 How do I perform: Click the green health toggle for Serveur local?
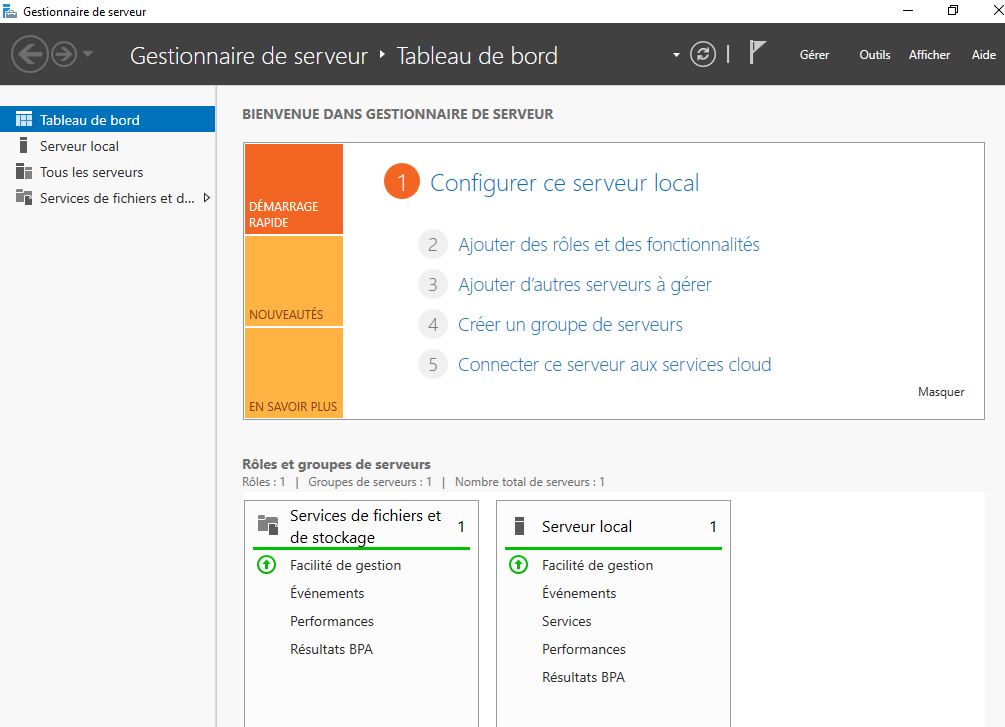518,565
